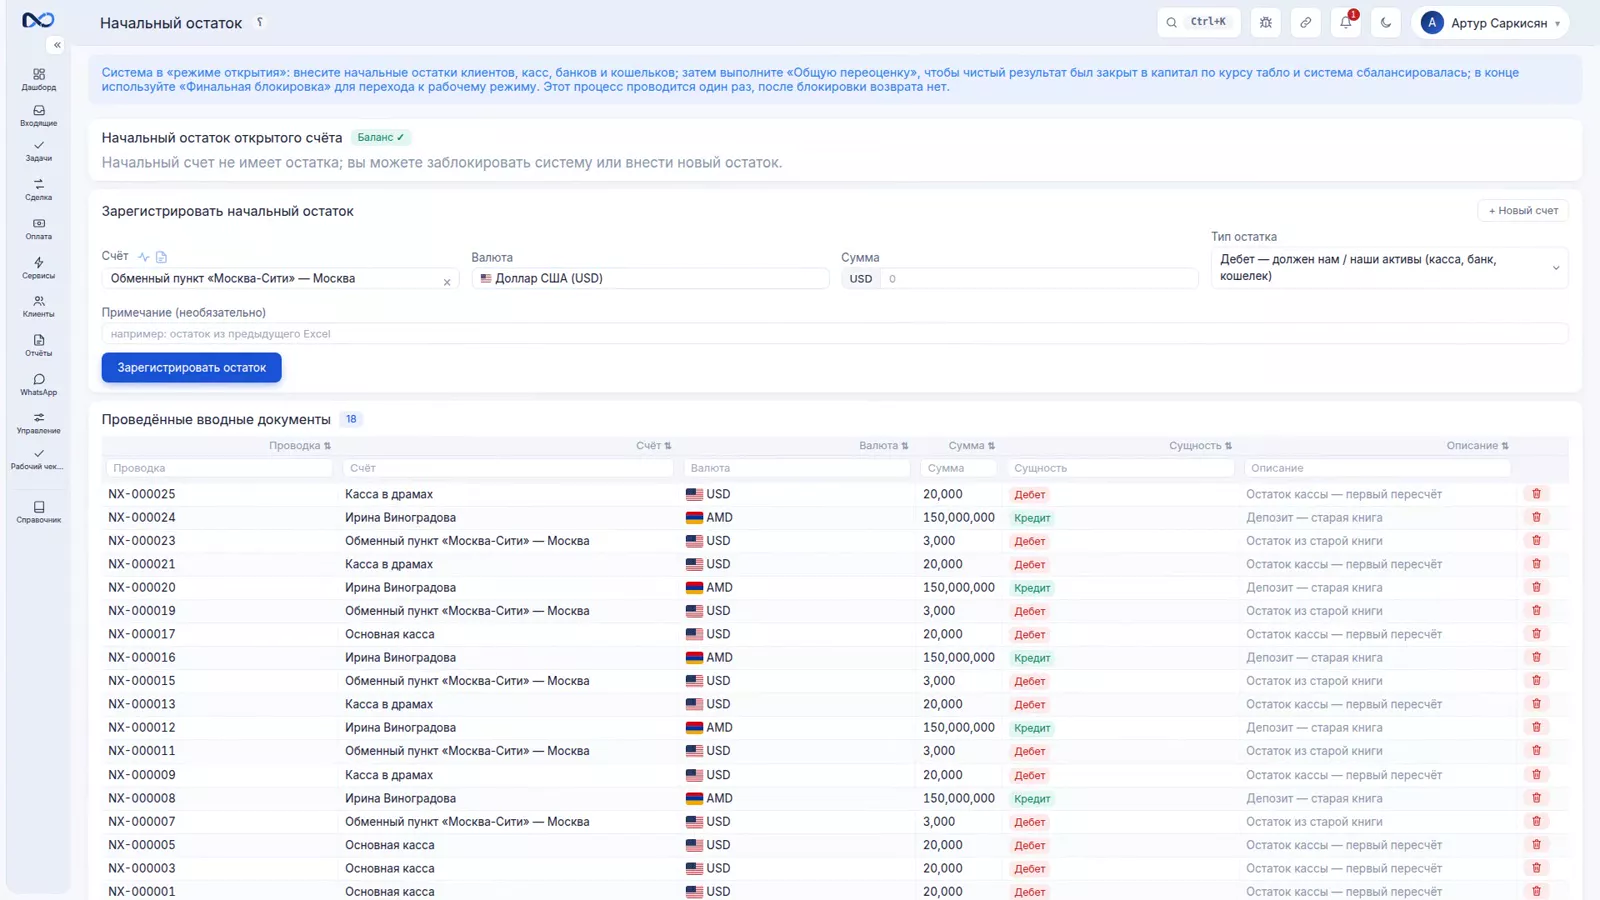Expand the Тип остатка dropdown
The width and height of the screenshot is (1600, 900).
point(1389,268)
